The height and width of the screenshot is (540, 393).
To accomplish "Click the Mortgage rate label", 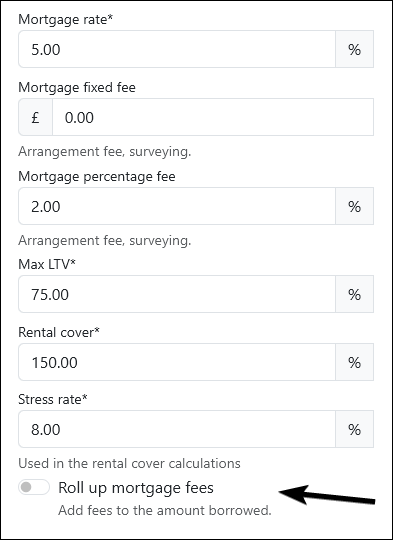I will tap(65, 20).
